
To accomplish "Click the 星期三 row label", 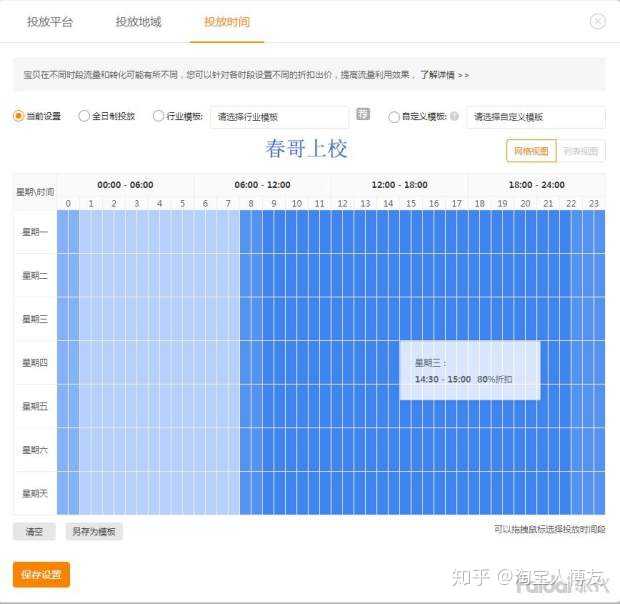I will [35, 319].
